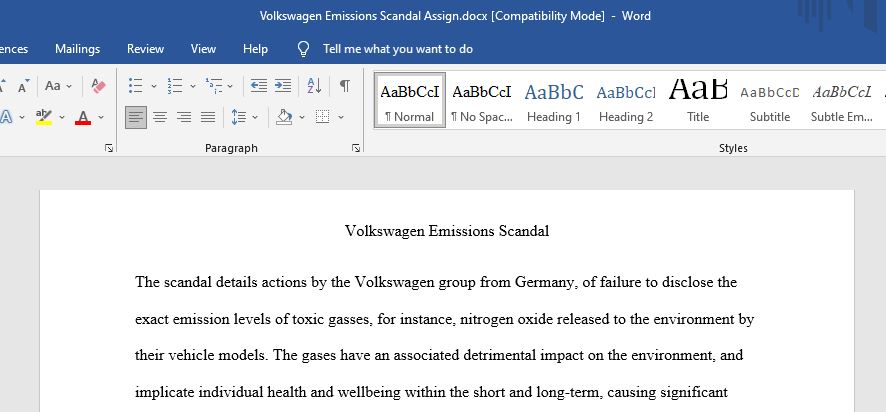
Task: Click the lightbulb Tell Me icon
Action: coord(303,49)
